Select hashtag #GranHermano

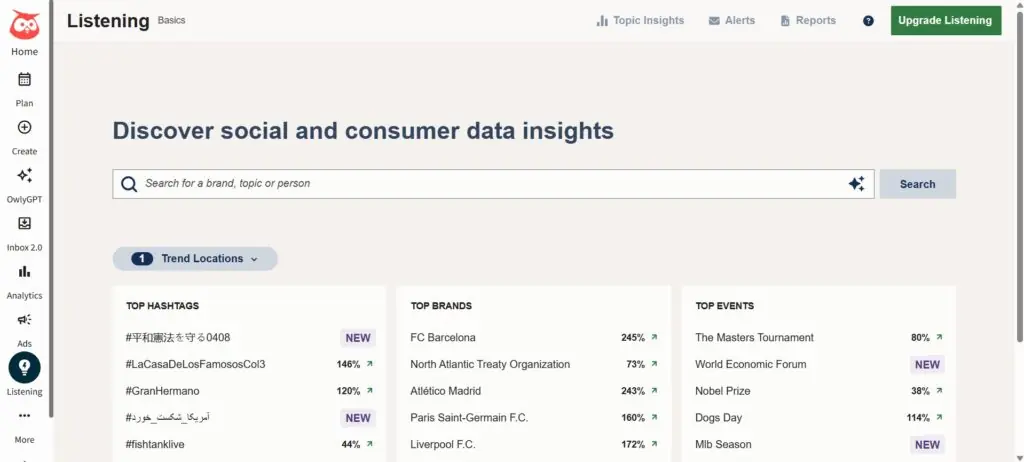click(x=163, y=391)
